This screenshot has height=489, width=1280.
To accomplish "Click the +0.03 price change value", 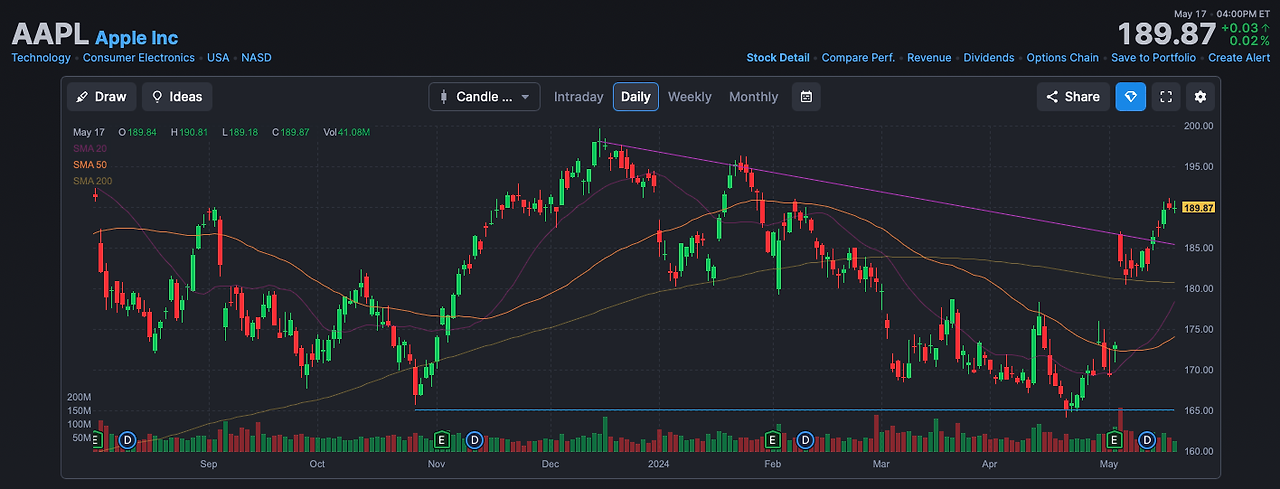I will pos(1240,27).
